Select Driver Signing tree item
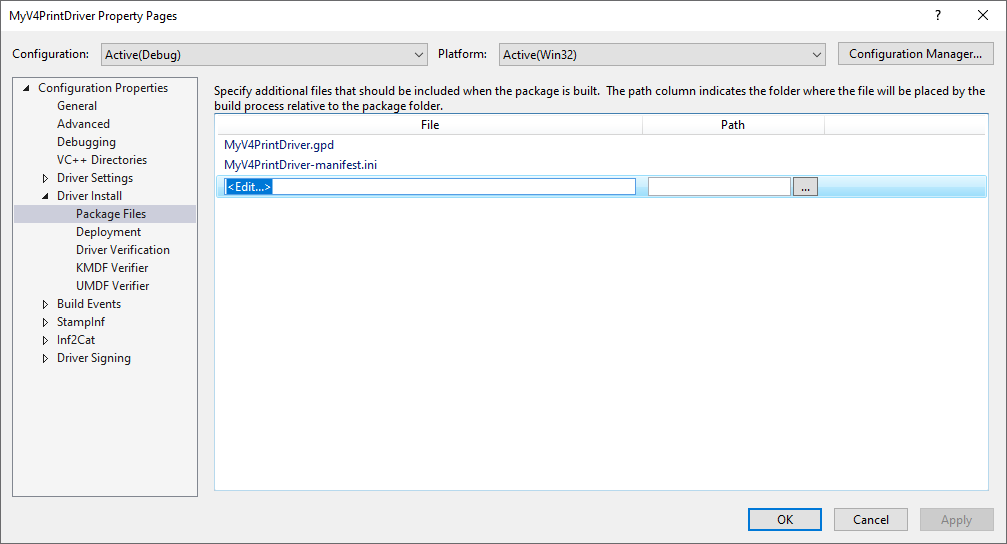The image size is (1007, 544). click(94, 358)
